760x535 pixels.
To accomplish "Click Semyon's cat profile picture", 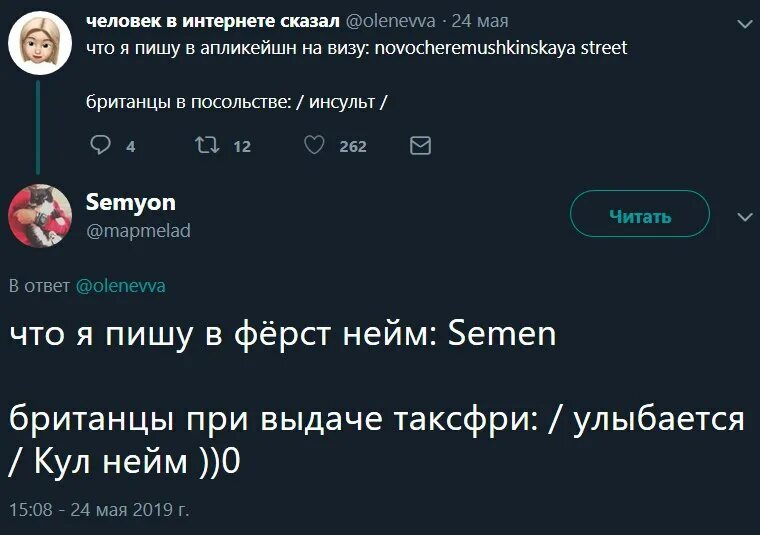I will [x=39, y=215].
